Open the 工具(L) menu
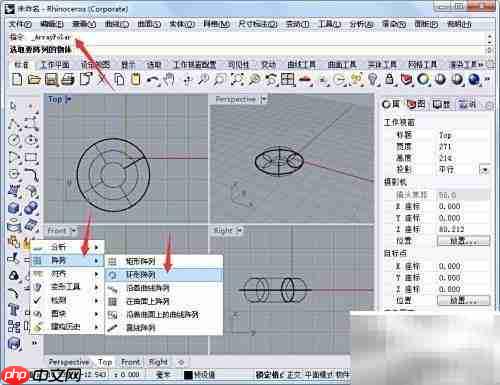The width and height of the screenshot is (500, 385). pos(330,24)
